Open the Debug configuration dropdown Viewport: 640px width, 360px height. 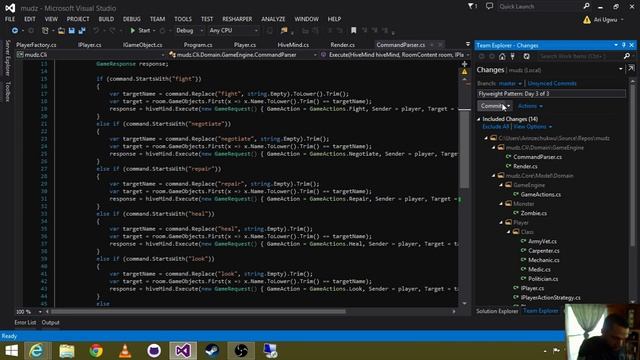(189, 31)
